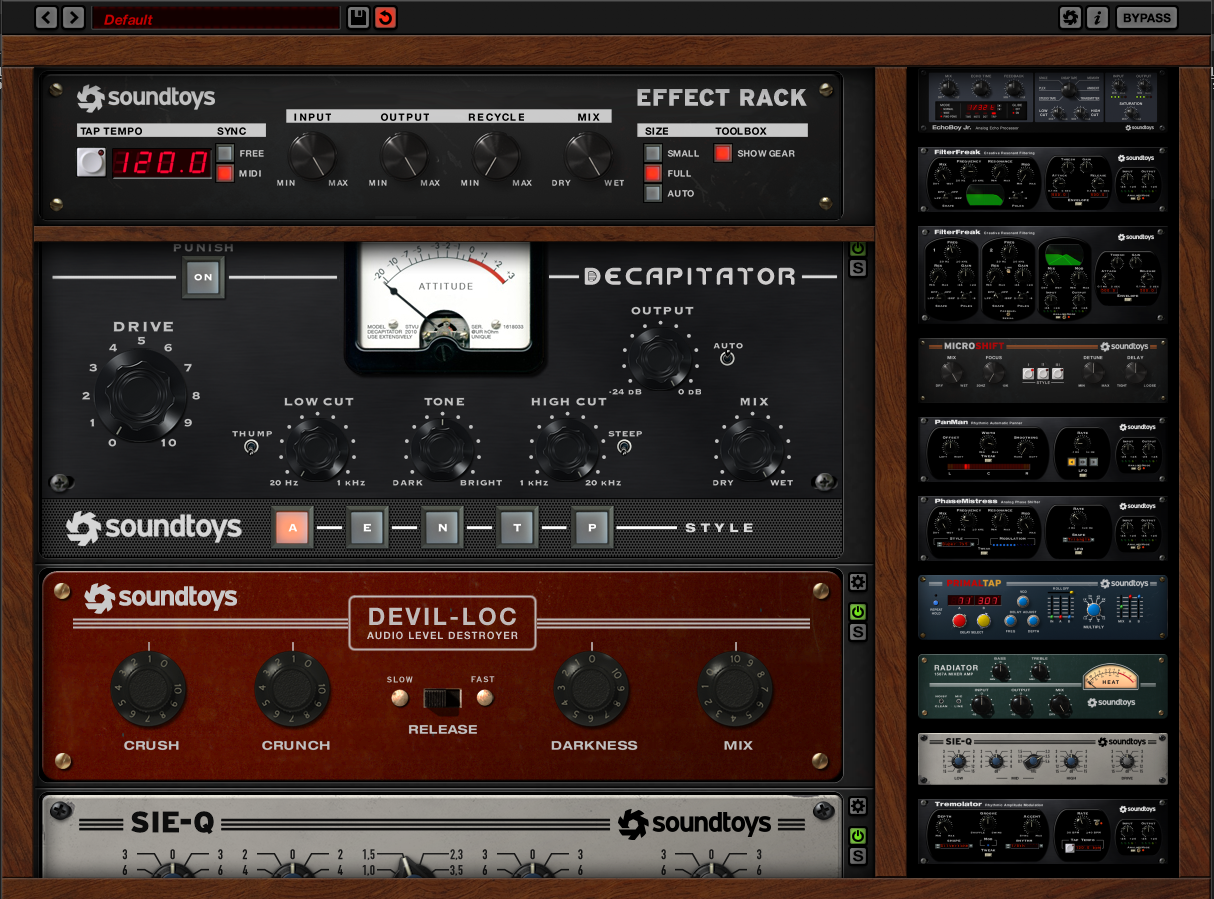The image size is (1214, 899).
Task: Set rack size to AUTO
Action: (x=653, y=193)
